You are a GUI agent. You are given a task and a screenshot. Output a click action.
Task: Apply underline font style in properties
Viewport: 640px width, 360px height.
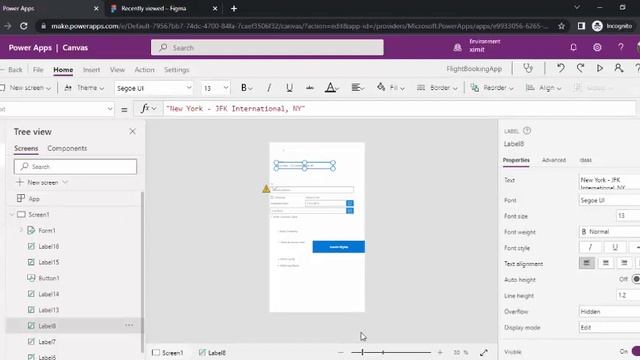tap(615, 247)
